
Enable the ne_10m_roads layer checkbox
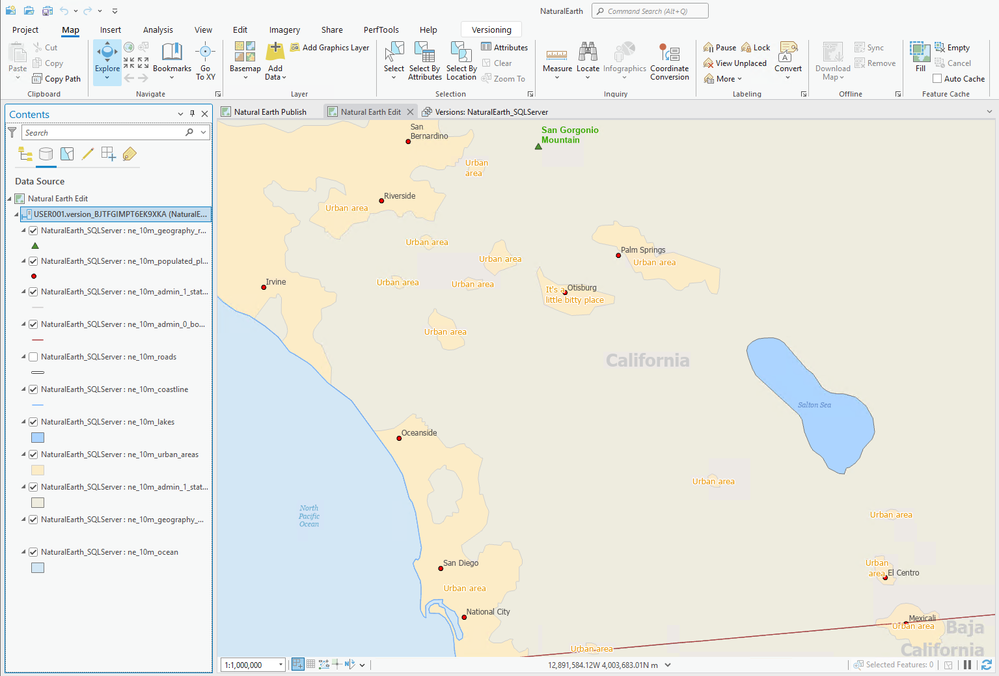(x=34, y=357)
